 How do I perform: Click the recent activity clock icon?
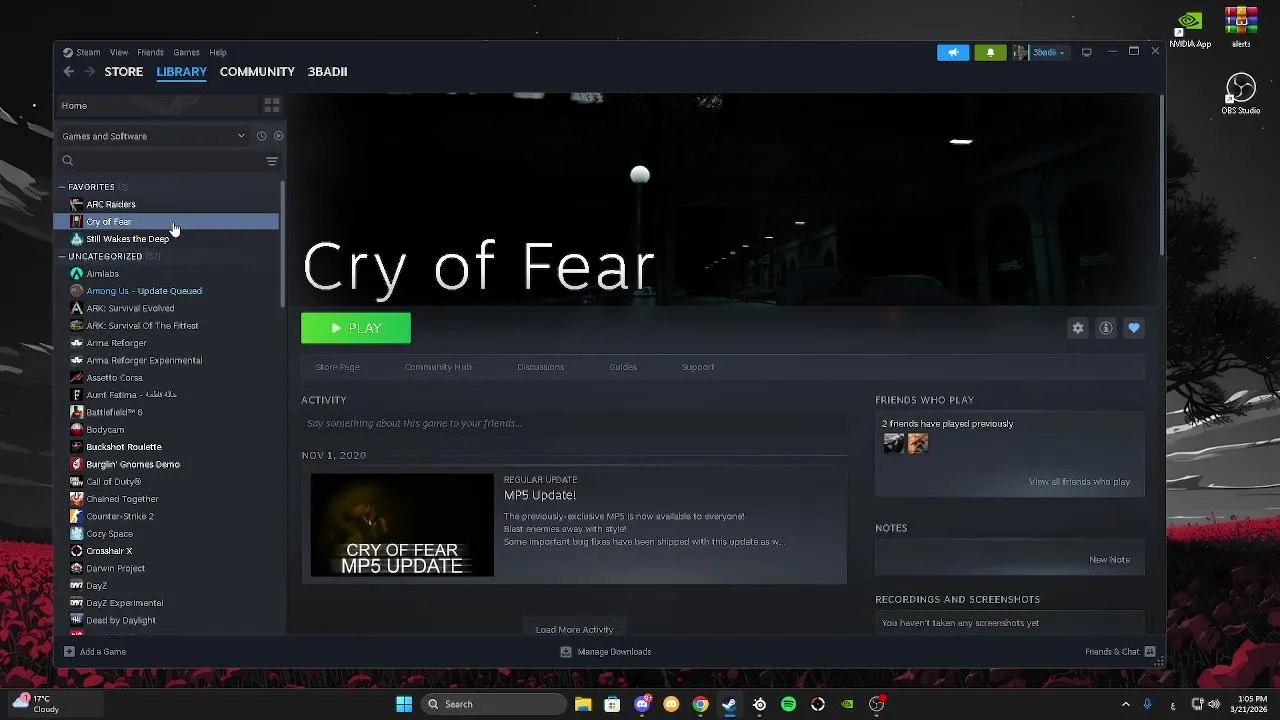261,136
